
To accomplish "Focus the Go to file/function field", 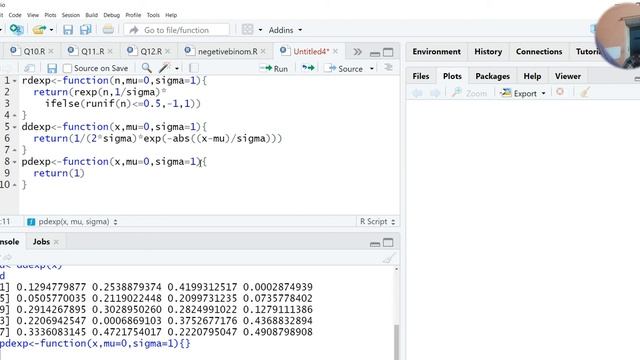I will click(x=176, y=30).
